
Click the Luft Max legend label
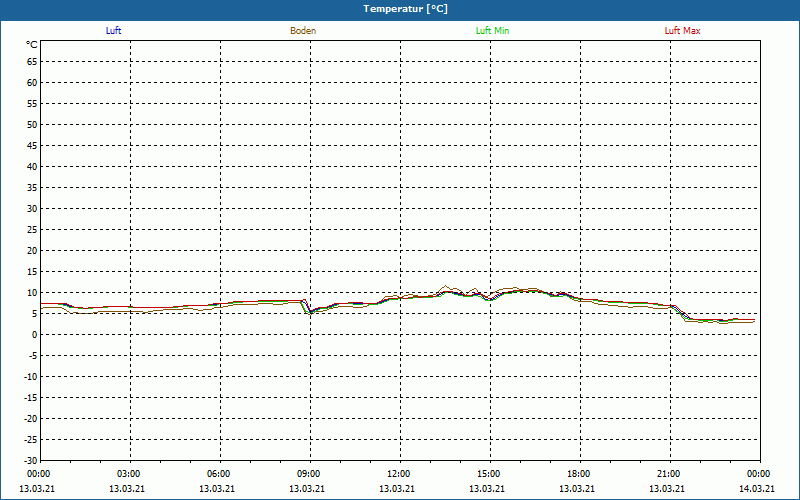[682, 31]
